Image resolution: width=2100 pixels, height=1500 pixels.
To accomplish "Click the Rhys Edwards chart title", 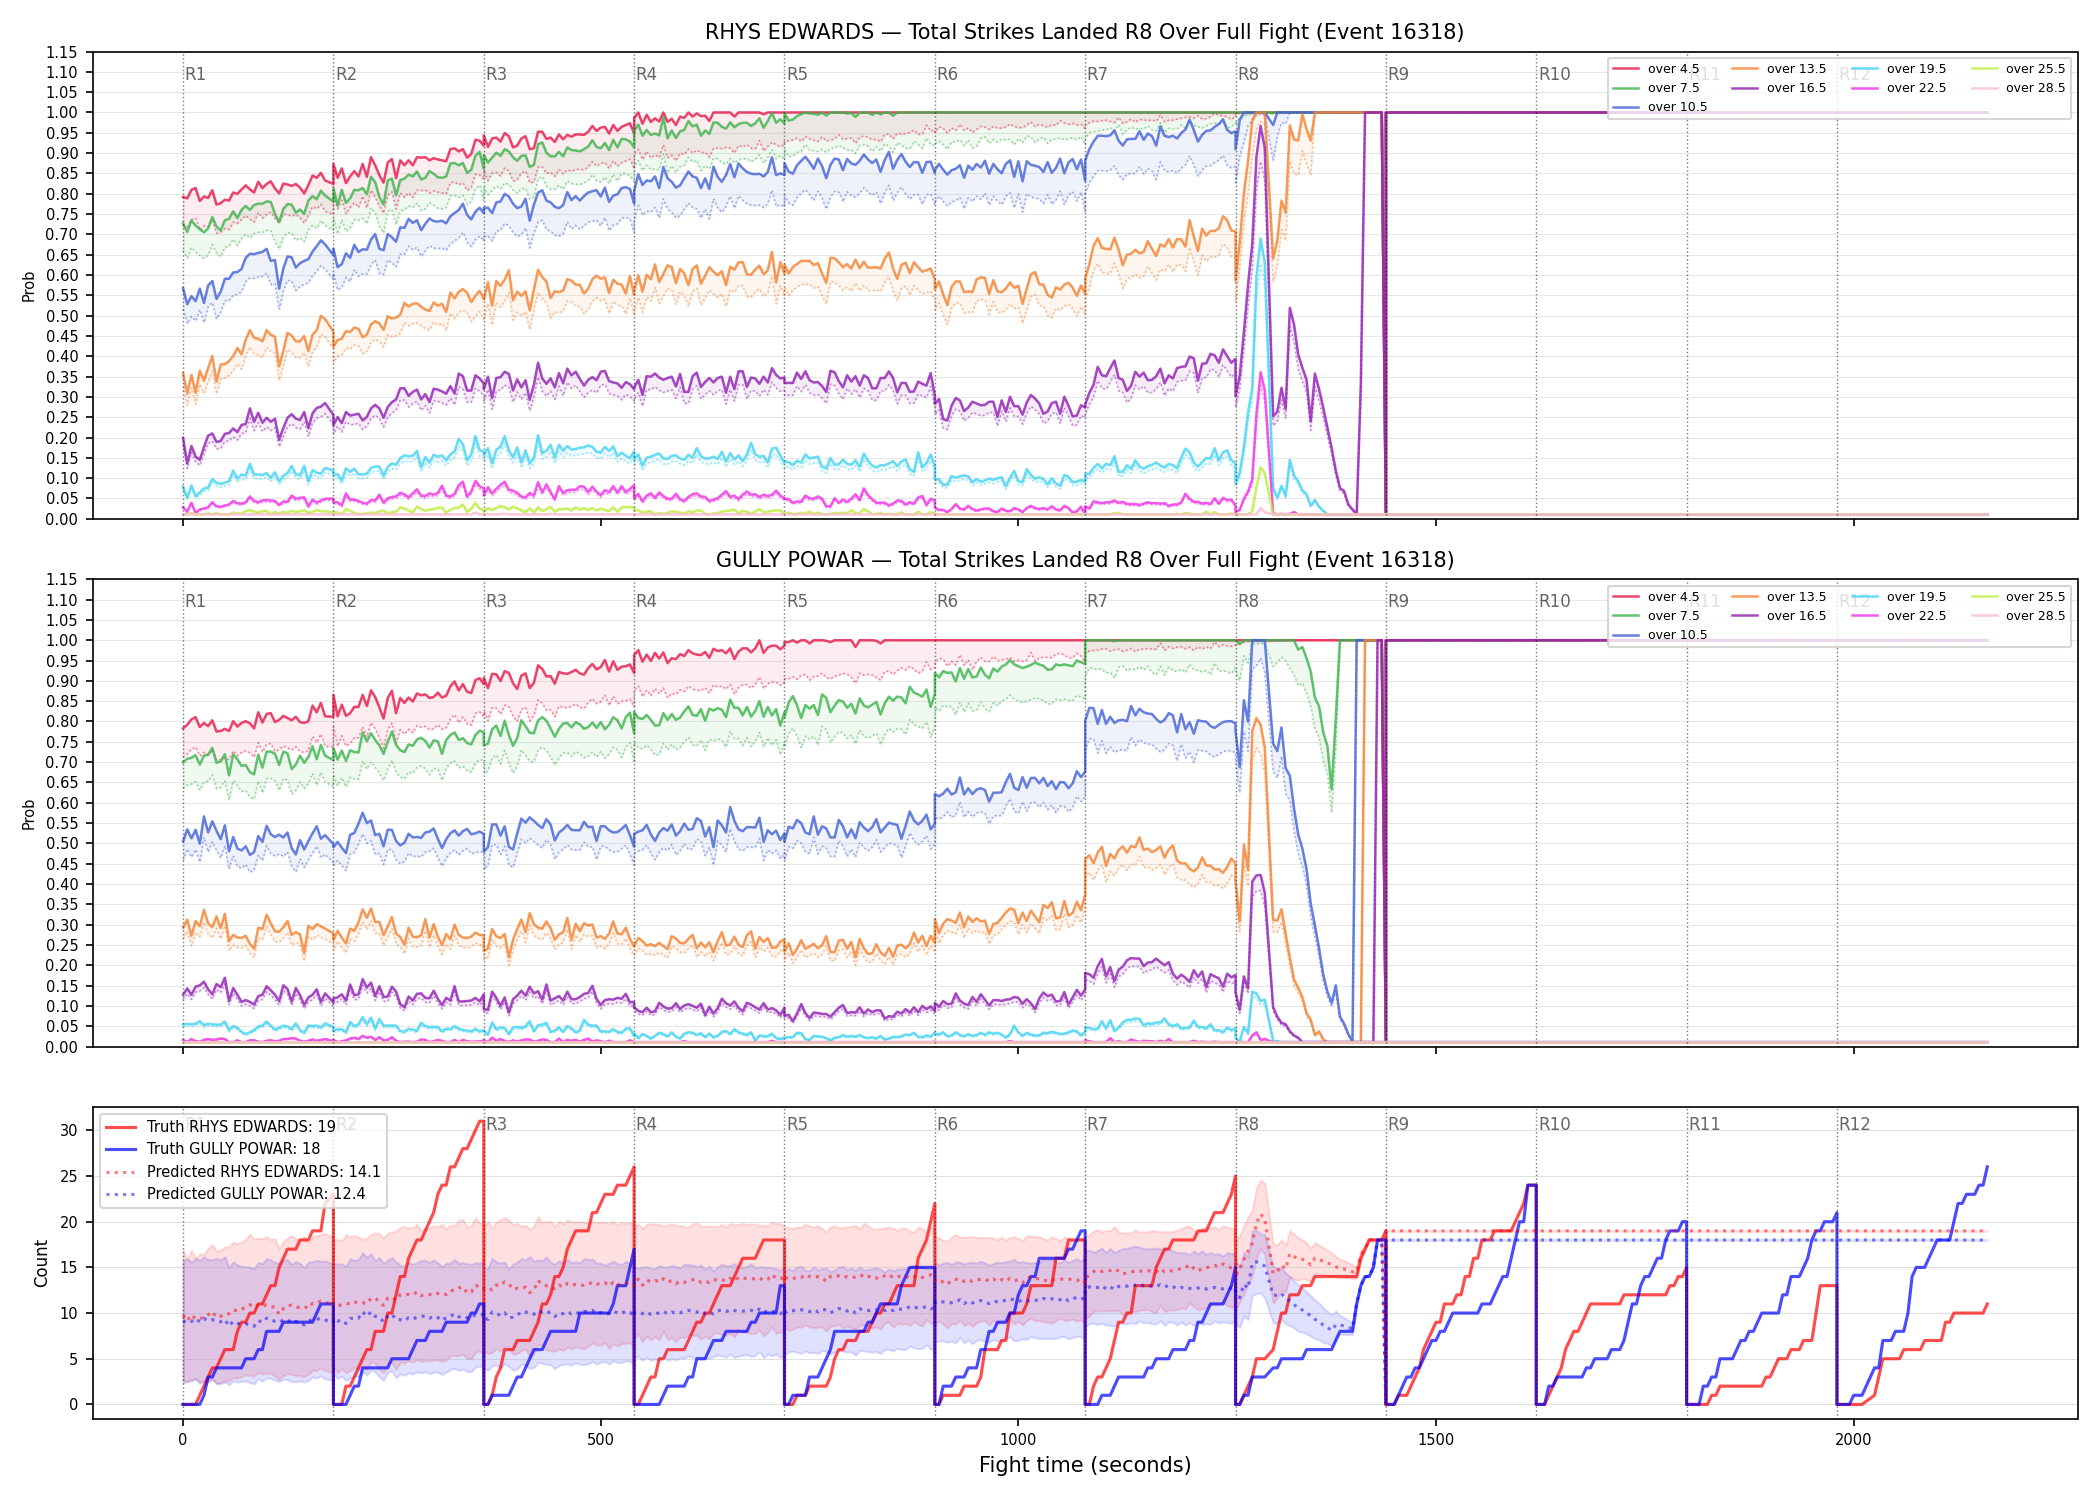I will coord(1084,32).
